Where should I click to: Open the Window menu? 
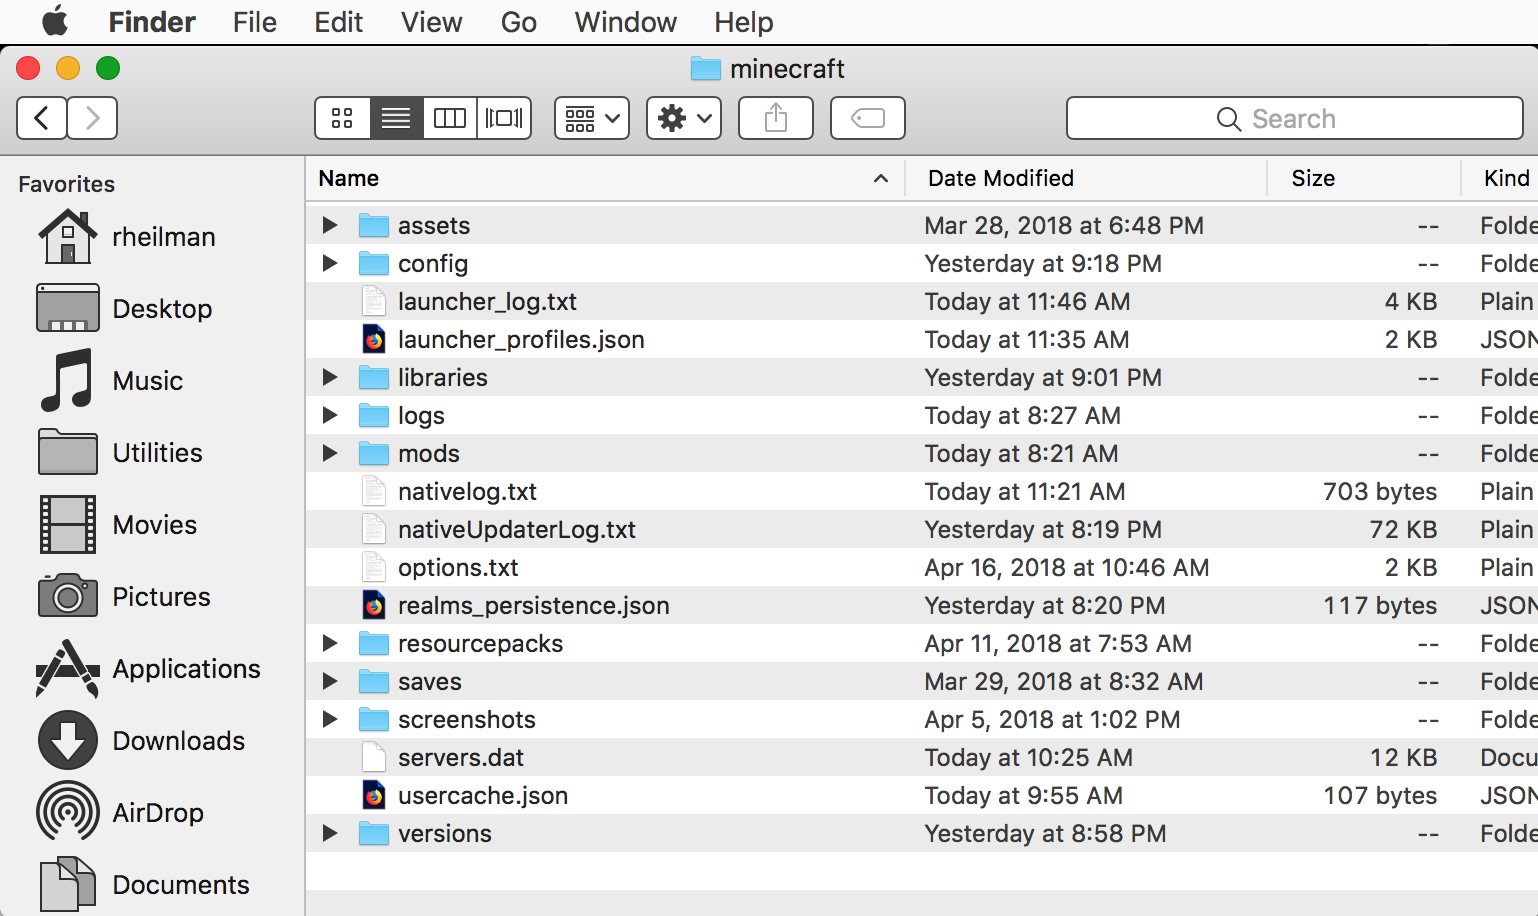point(626,22)
